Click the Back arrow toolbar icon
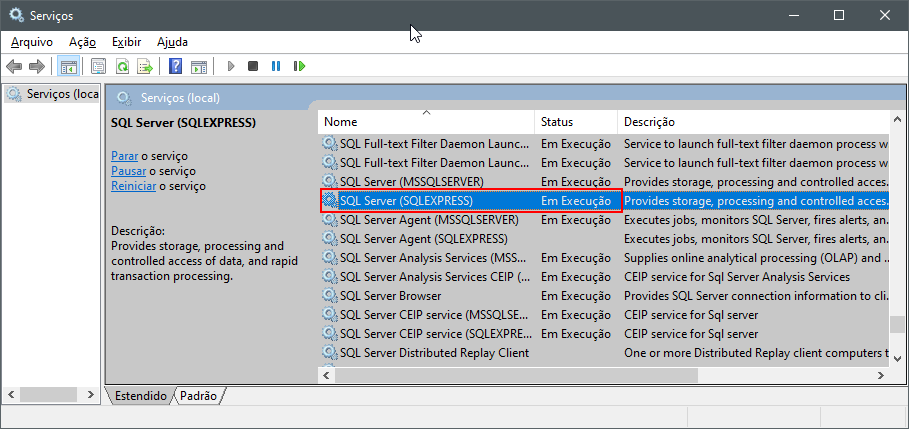The width and height of the screenshot is (909, 429). [x=14, y=66]
